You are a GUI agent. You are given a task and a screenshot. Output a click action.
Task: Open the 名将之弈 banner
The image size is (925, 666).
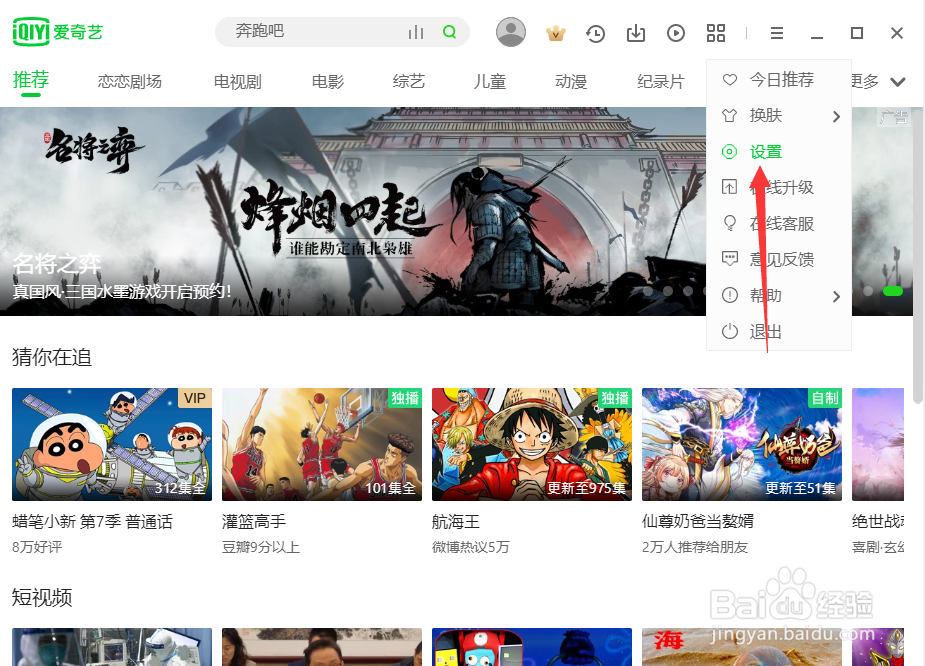(353, 211)
